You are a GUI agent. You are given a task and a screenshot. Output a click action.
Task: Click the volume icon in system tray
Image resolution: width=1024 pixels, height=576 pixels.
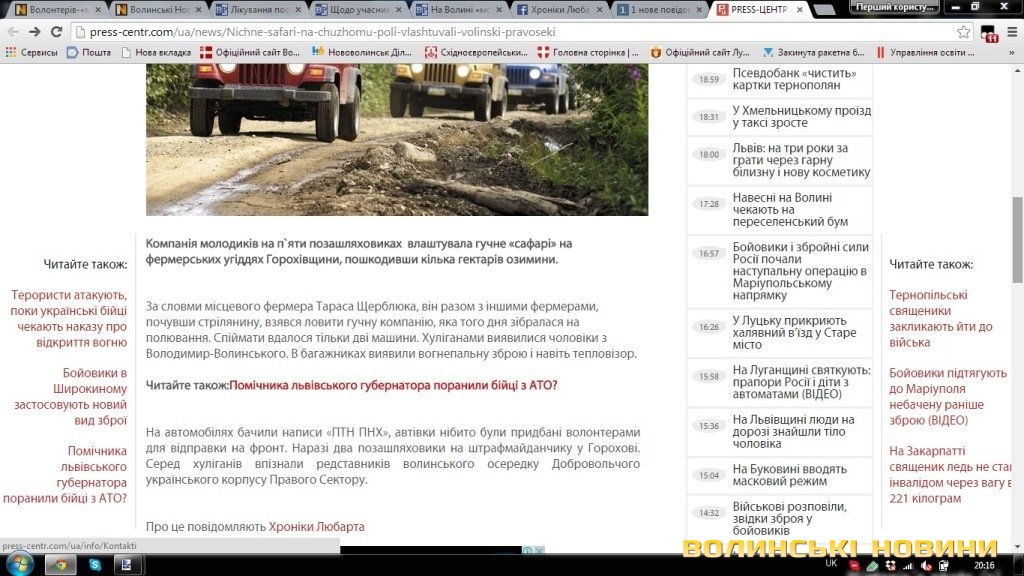click(x=924, y=565)
